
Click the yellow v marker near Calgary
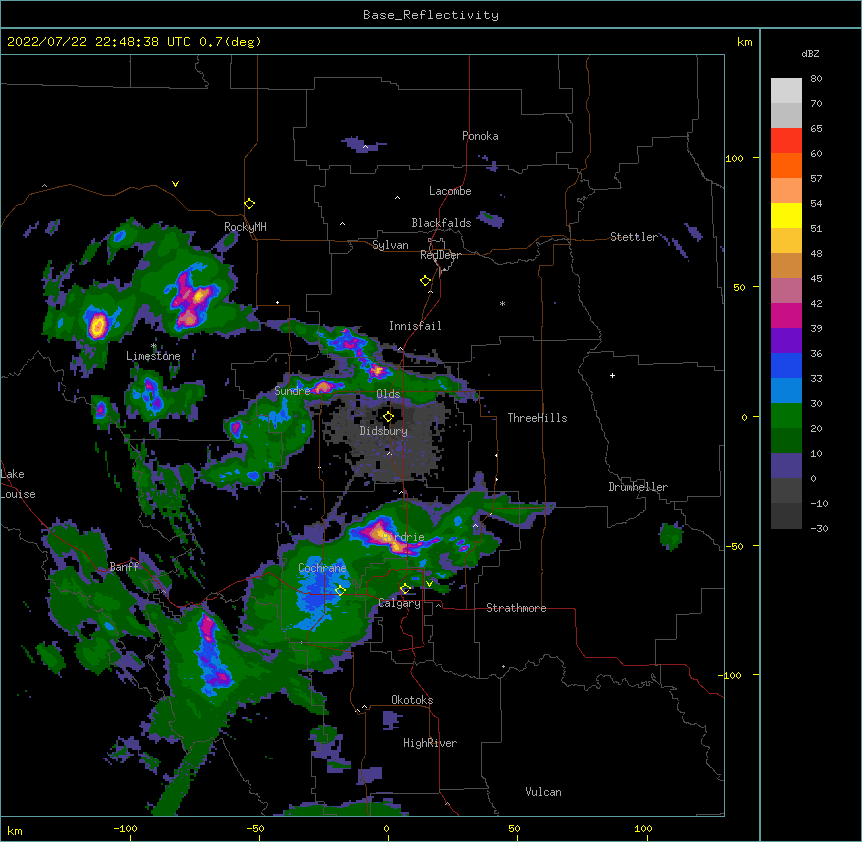429,584
